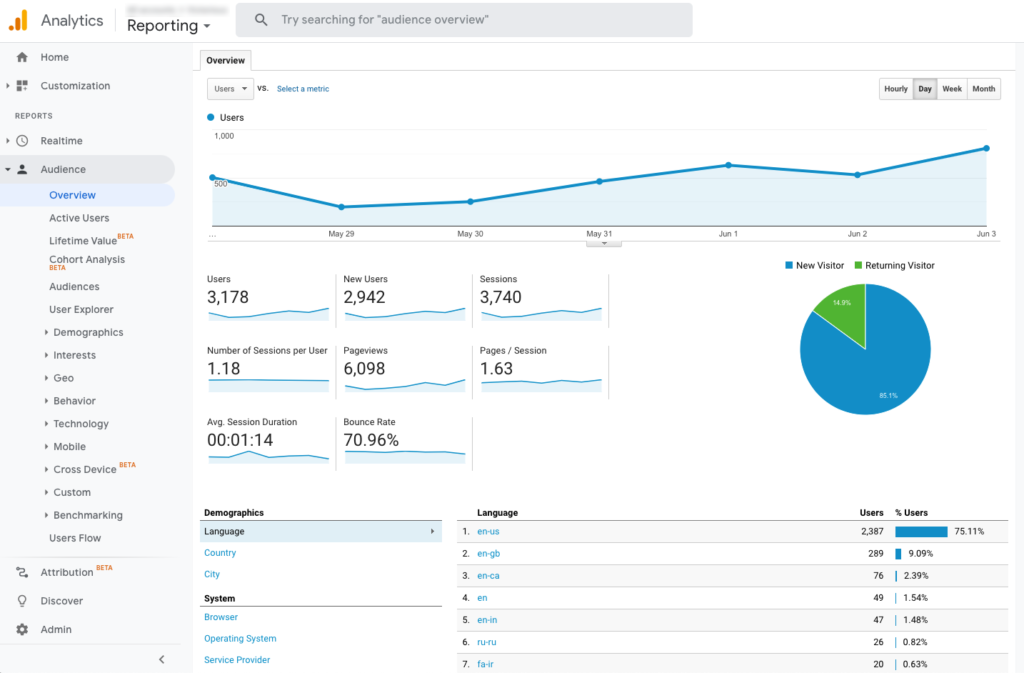The height and width of the screenshot is (673, 1024).
Task: Open Attribution icon in sidebar
Action: tap(22, 573)
